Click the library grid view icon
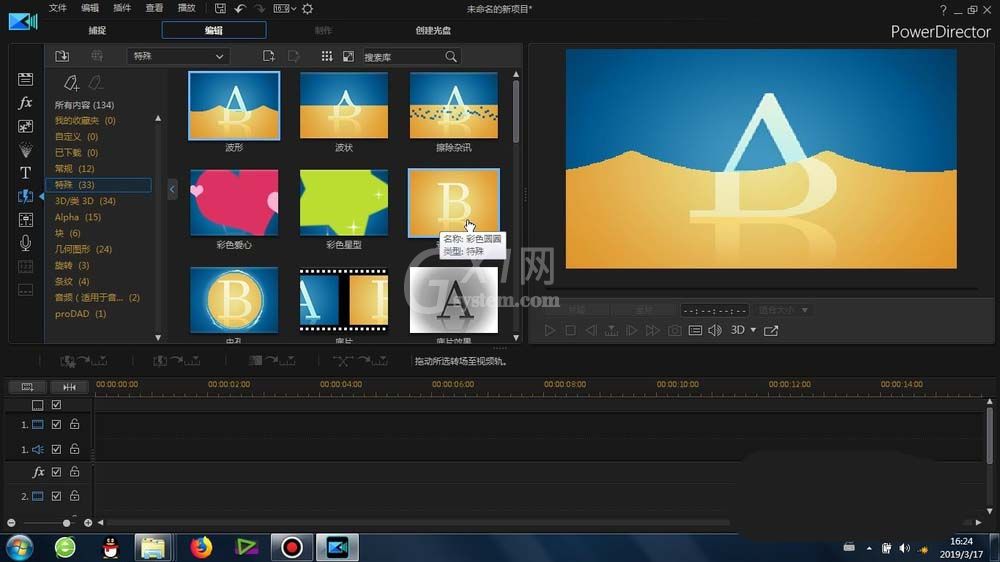The width and height of the screenshot is (1000, 562). coord(327,56)
